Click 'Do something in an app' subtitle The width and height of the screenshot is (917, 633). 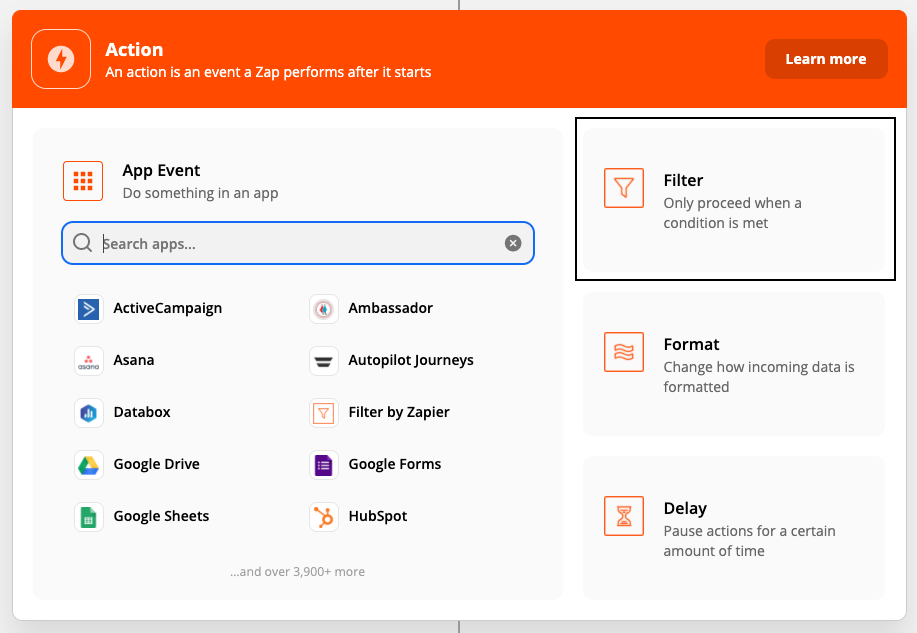pos(201,193)
